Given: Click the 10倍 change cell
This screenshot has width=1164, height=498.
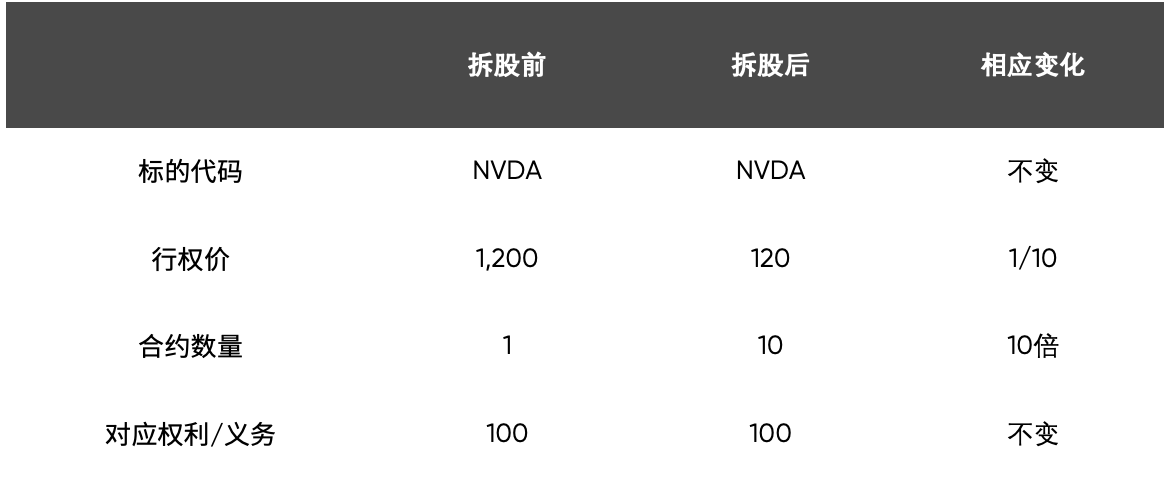Looking at the screenshot, I should click(1033, 347).
